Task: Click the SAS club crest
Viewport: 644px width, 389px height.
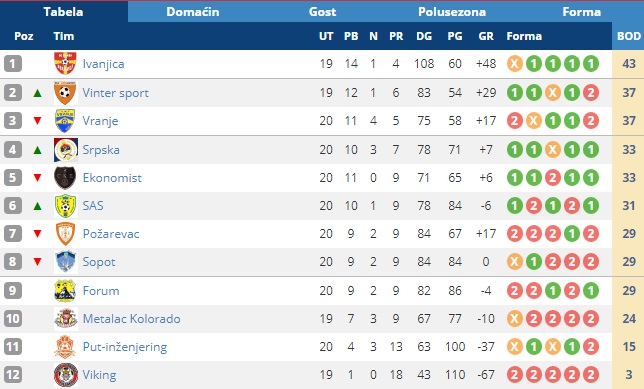Action: [65, 206]
